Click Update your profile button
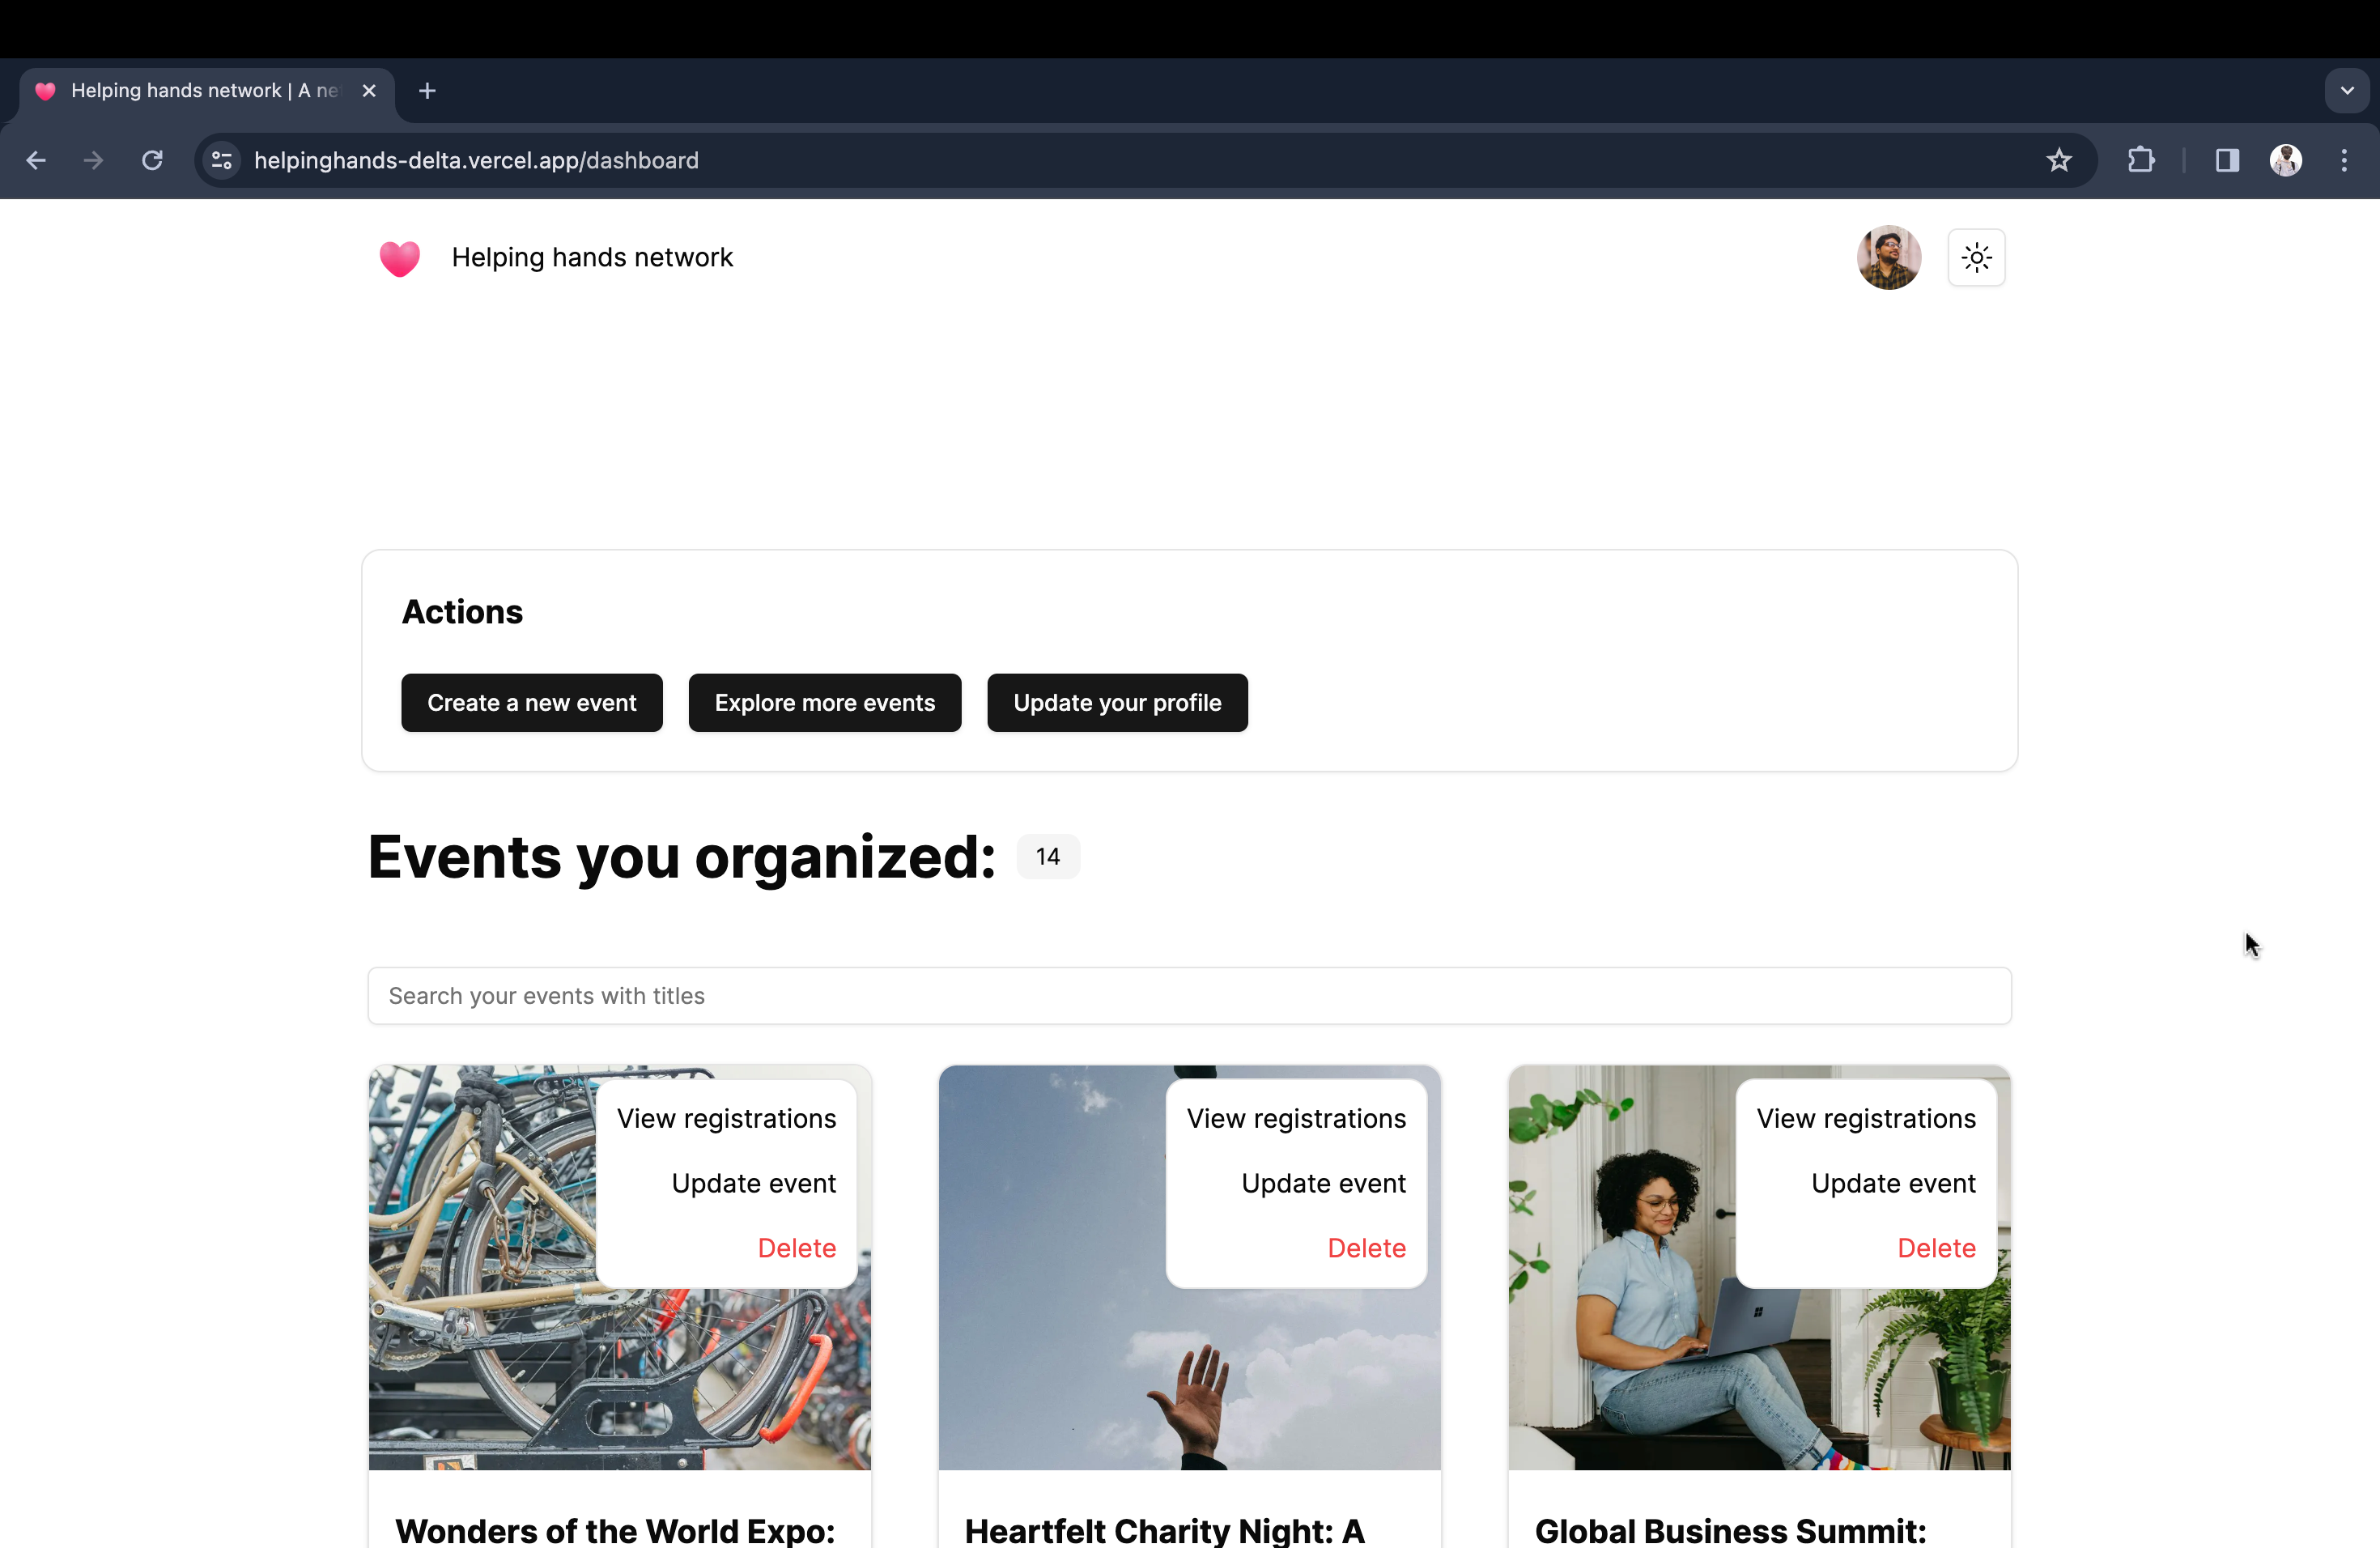This screenshot has height=1548, width=2380. coord(1116,703)
